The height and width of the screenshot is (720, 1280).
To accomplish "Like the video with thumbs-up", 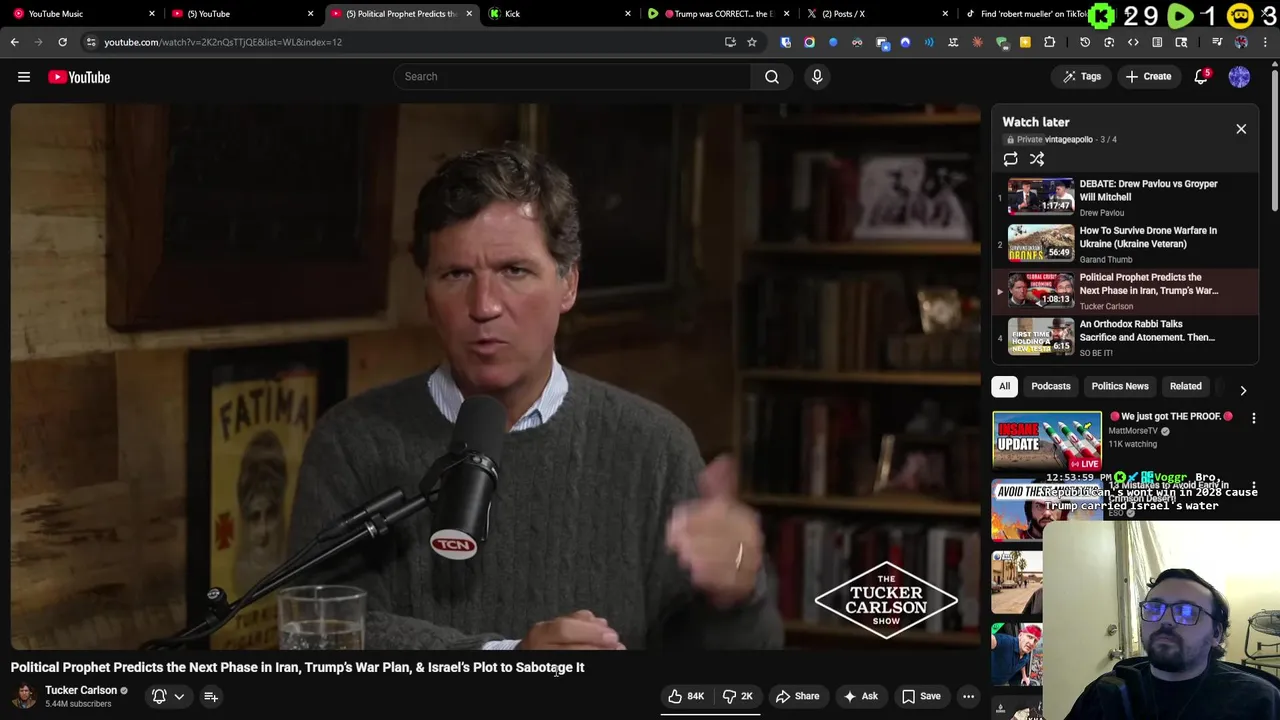I will coord(686,696).
